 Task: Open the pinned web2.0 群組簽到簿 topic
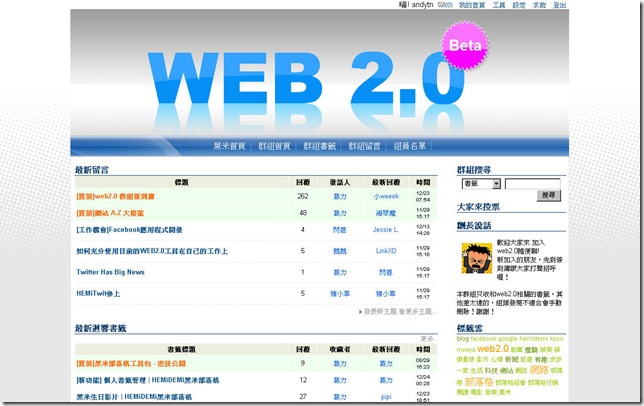(x=115, y=197)
